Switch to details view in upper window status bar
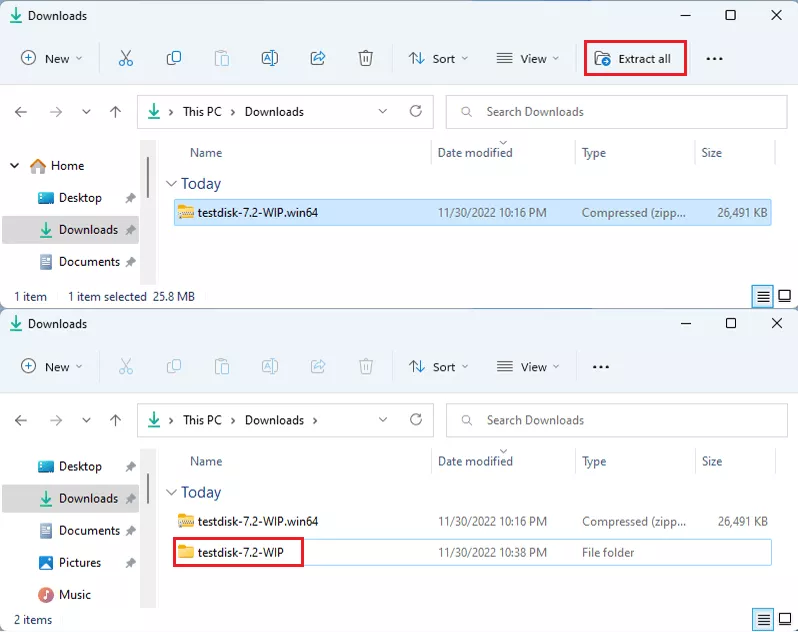798x632 pixels. click(x=763, y=296)
